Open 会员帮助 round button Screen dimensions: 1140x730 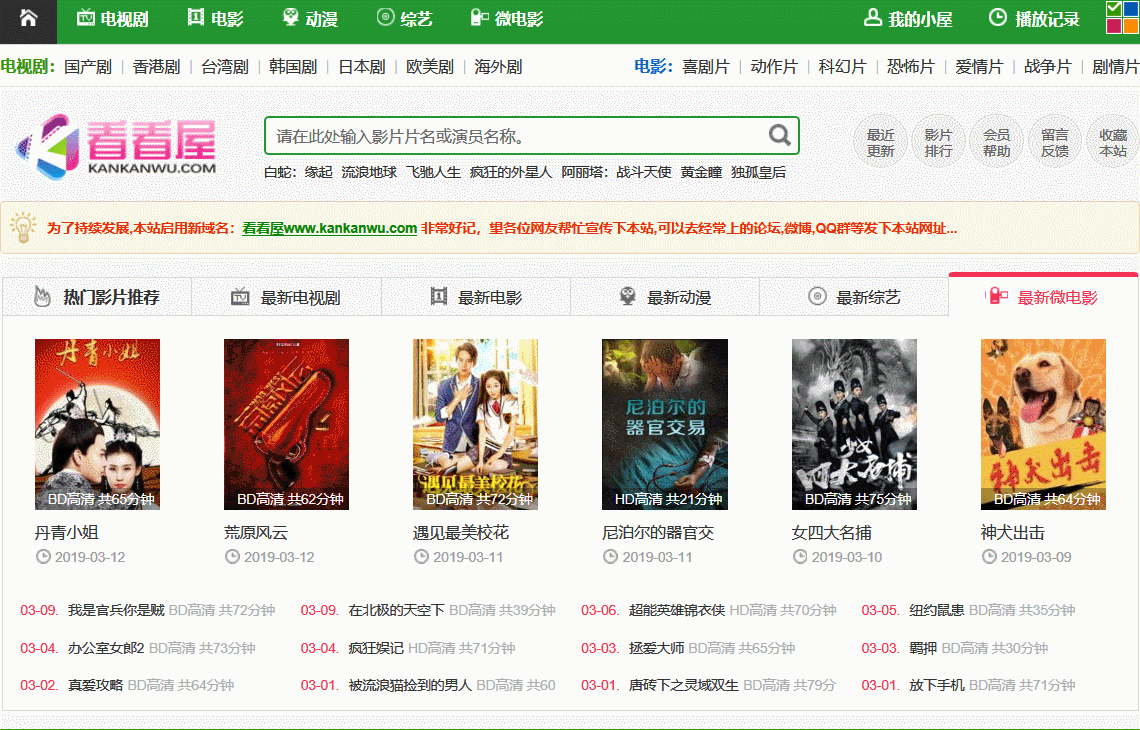[997, 143]
